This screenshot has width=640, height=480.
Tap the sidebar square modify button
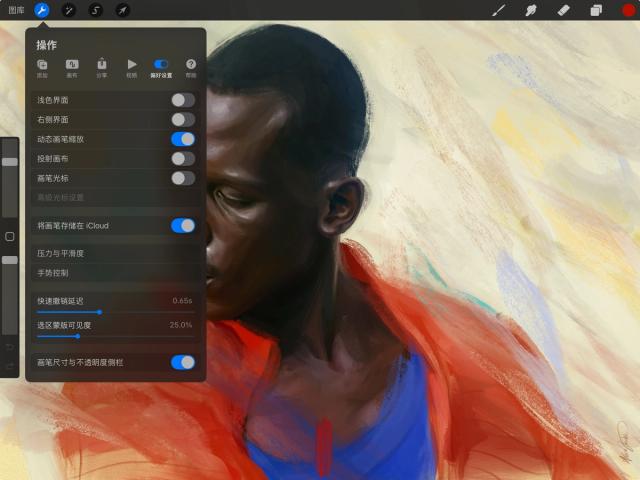click(x=10, y=236)
